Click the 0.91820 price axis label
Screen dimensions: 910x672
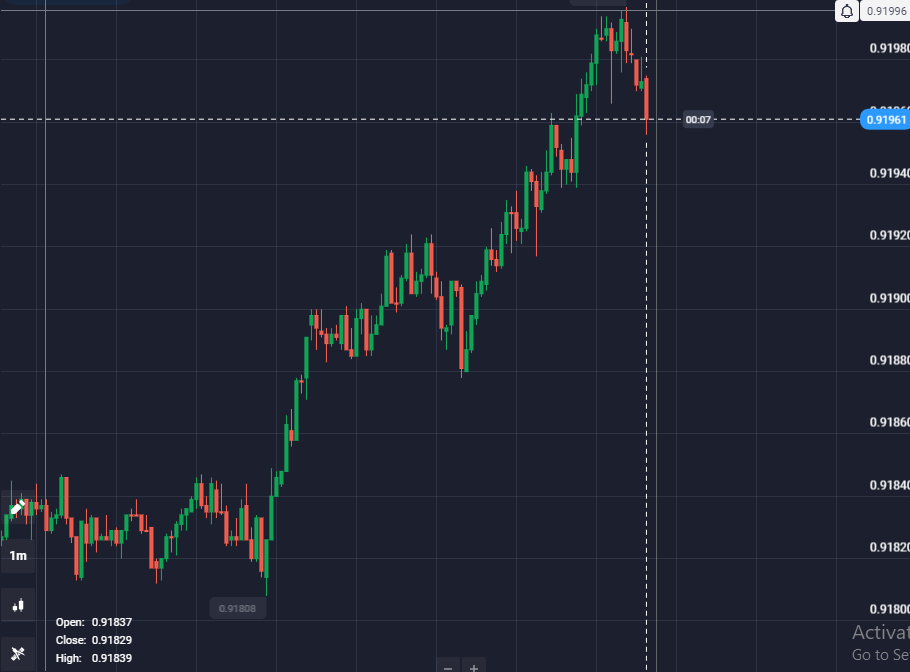click(x=889, y=547)
